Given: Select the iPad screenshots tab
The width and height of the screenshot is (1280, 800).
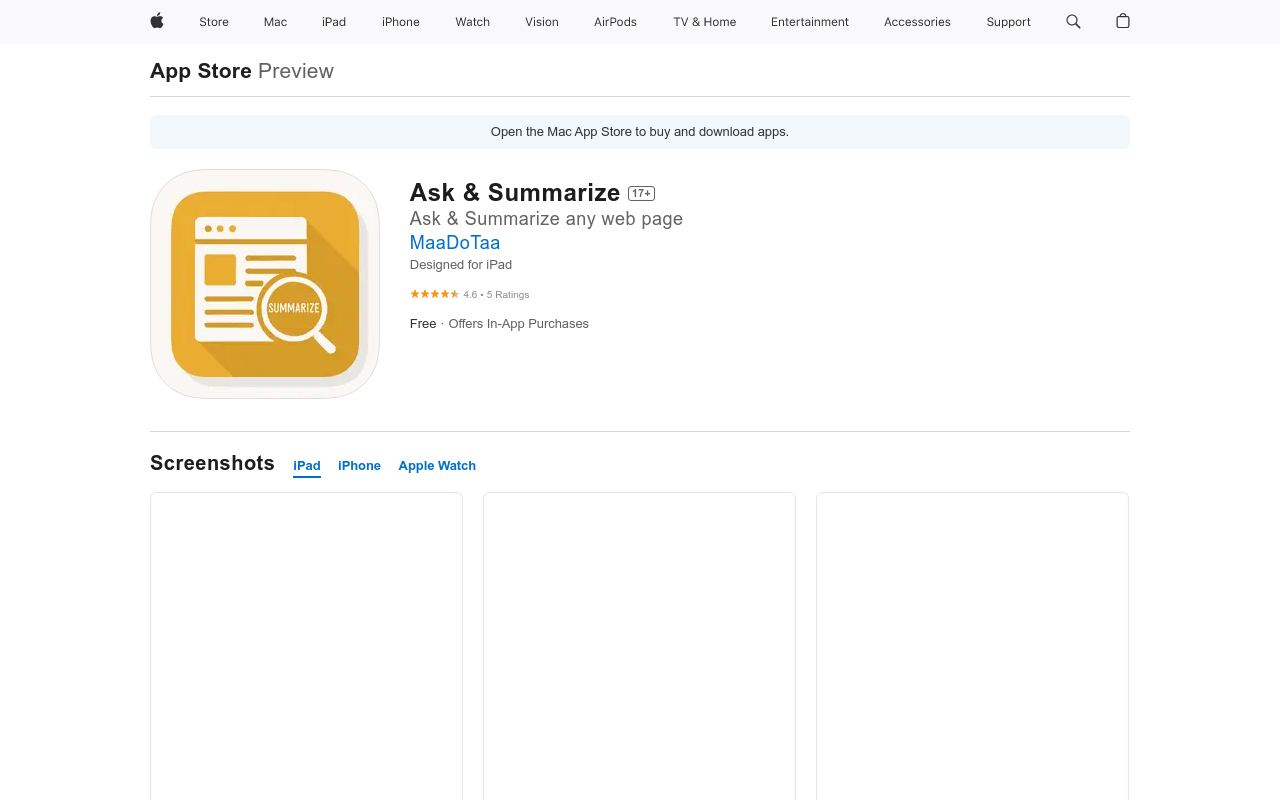Looking at the screenshot, I should coord(307,466).
